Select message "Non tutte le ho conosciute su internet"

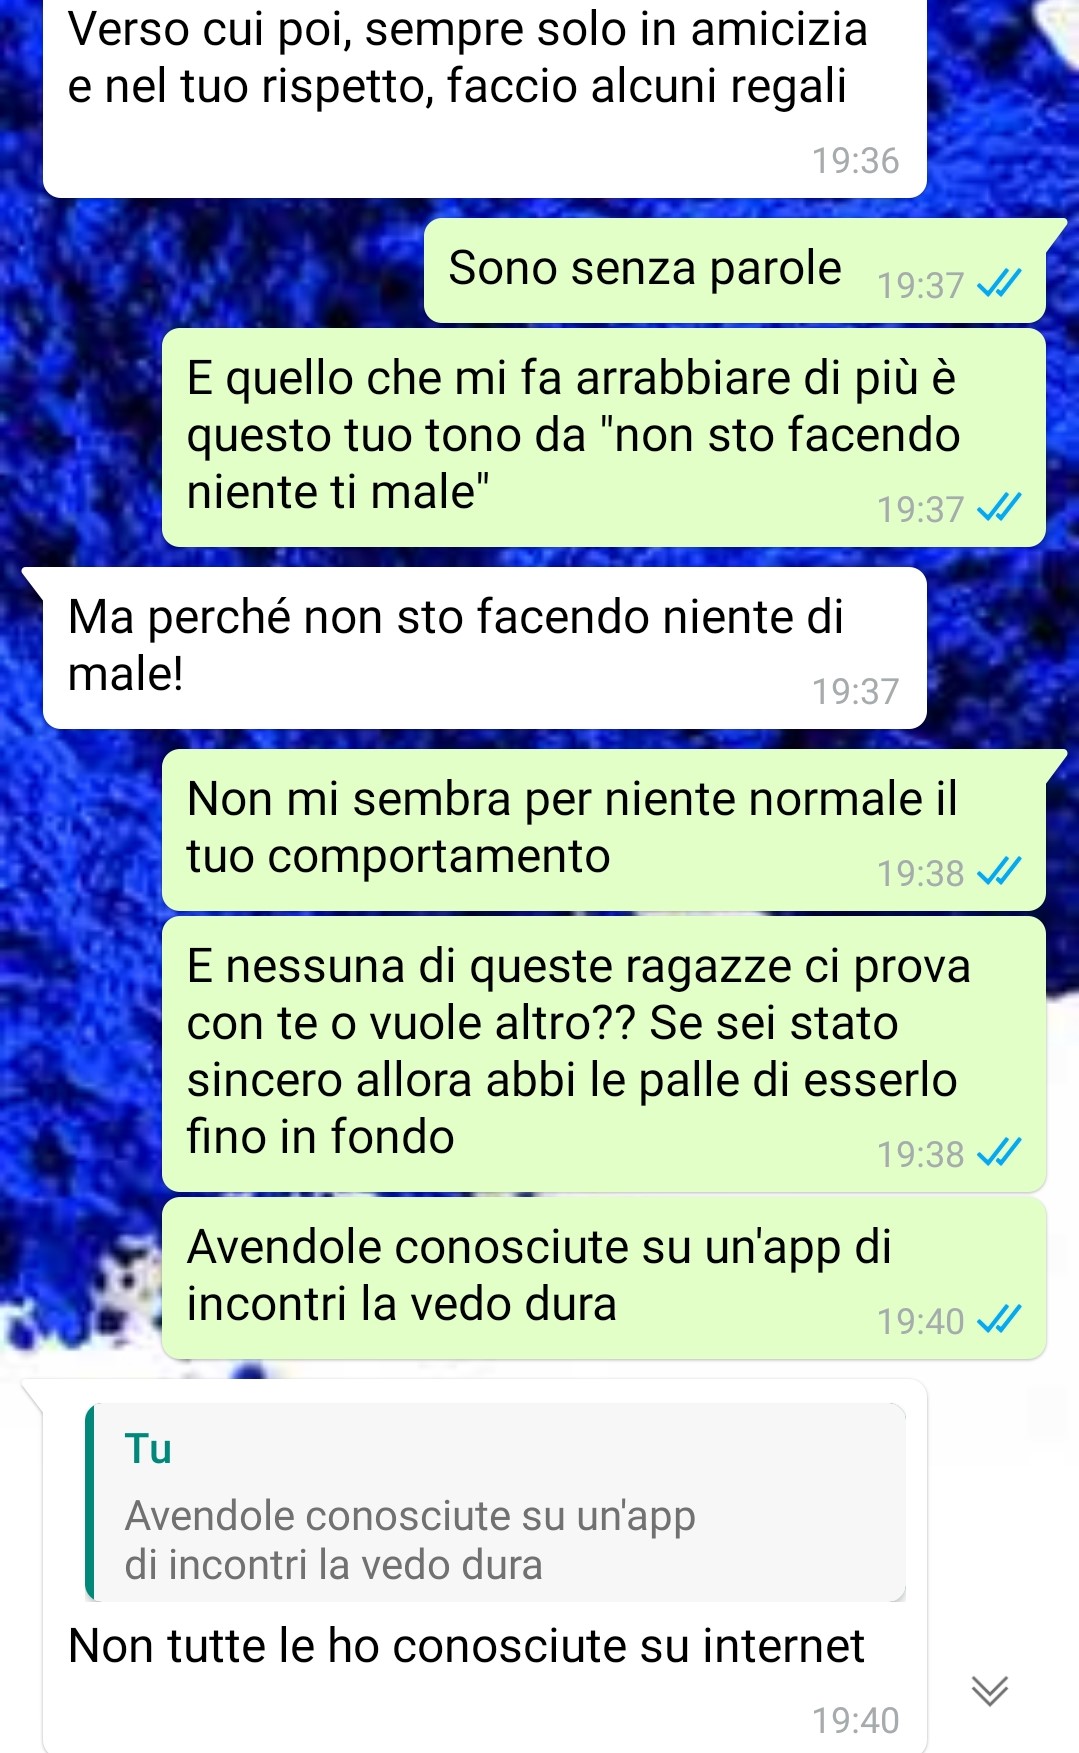(x=485, y=1565)
